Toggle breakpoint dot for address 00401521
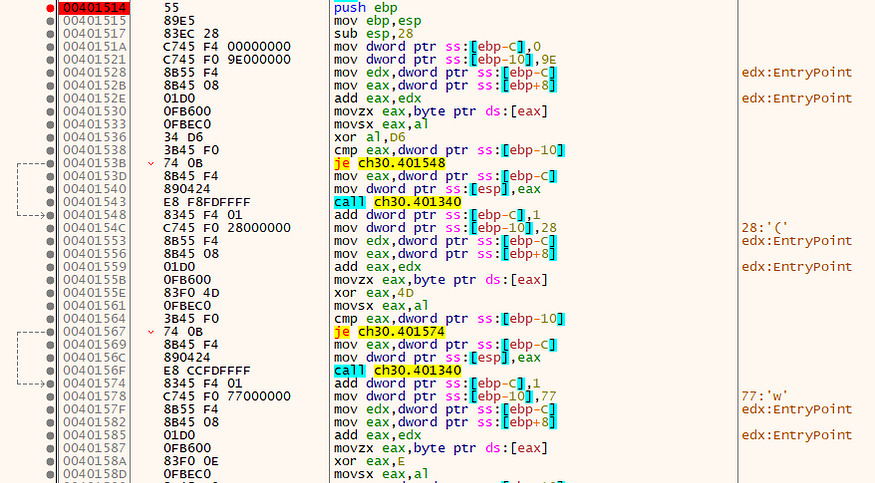The height and width of the screenshot is (483, 875). [x=50, y=60]
